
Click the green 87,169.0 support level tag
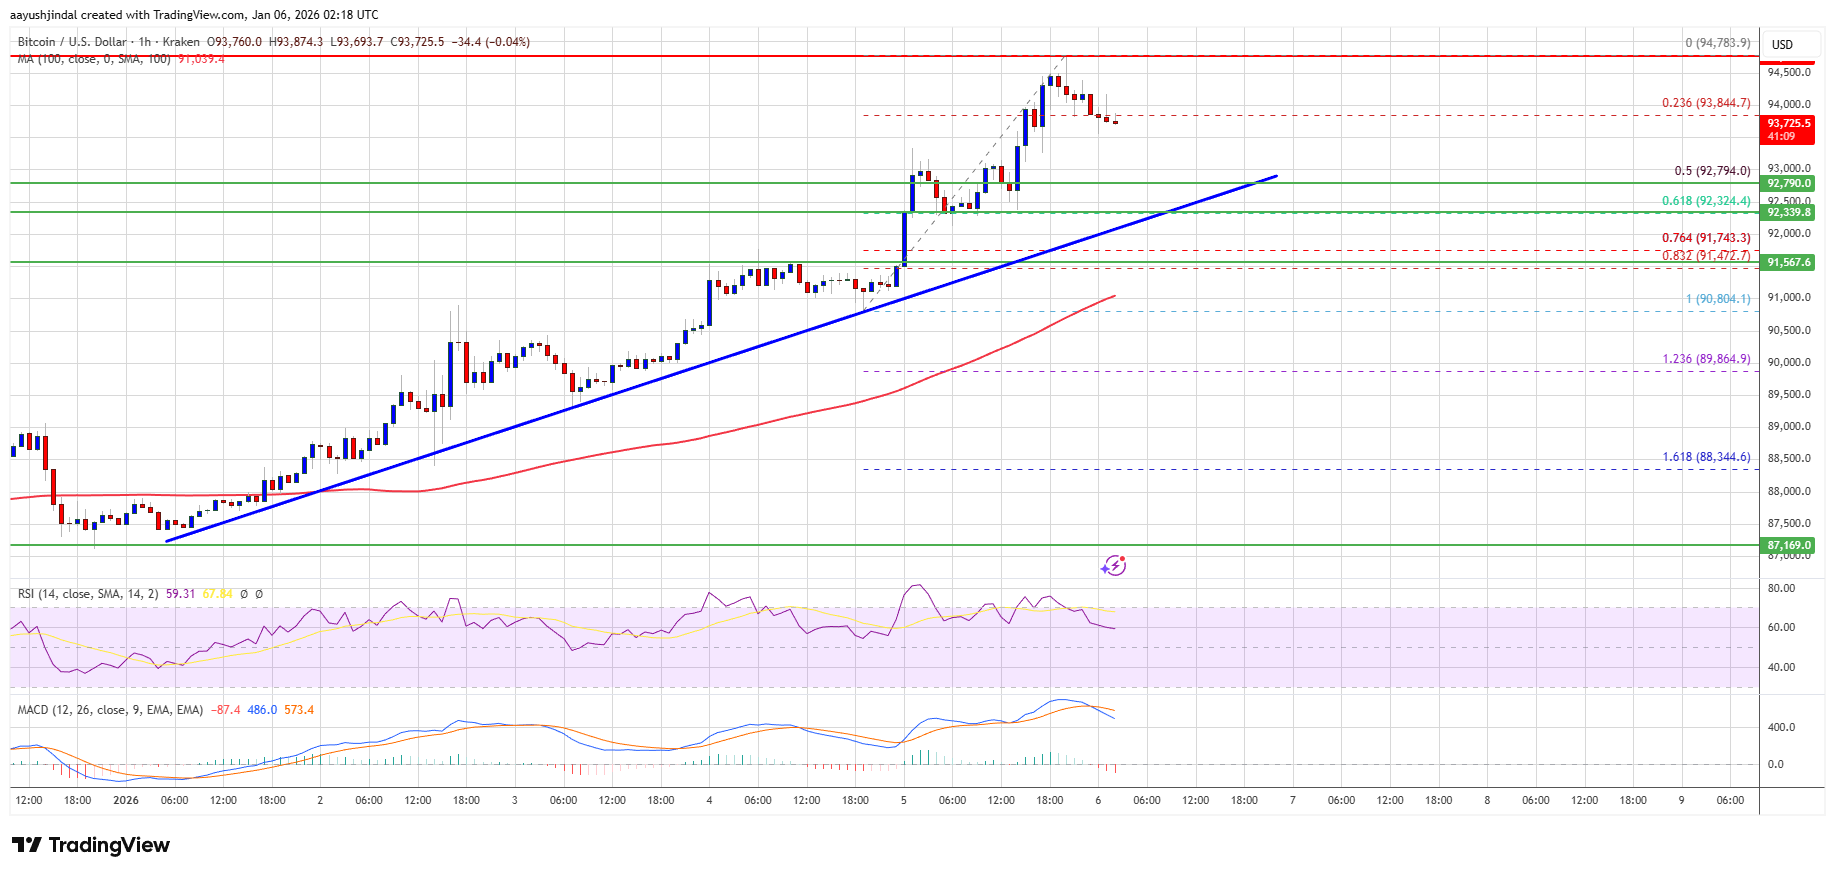pos(1788,546)
